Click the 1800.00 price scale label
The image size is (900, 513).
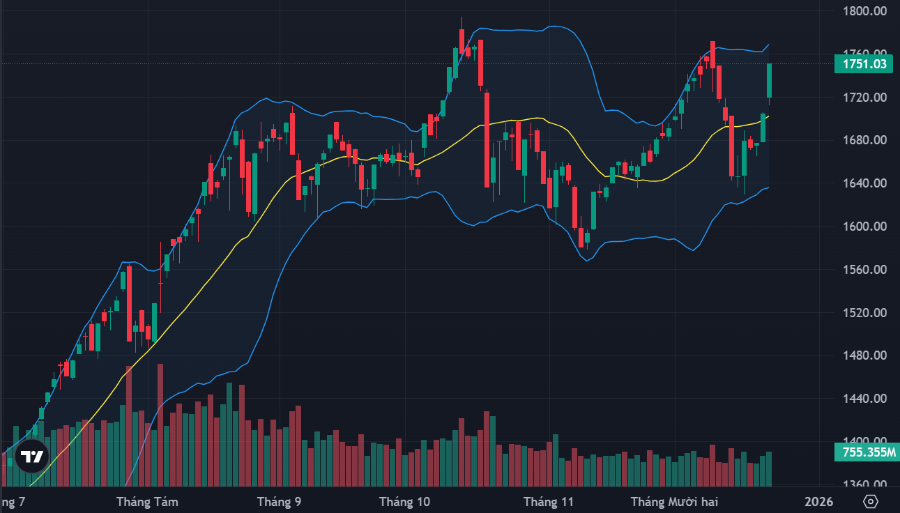click(866, 12)
